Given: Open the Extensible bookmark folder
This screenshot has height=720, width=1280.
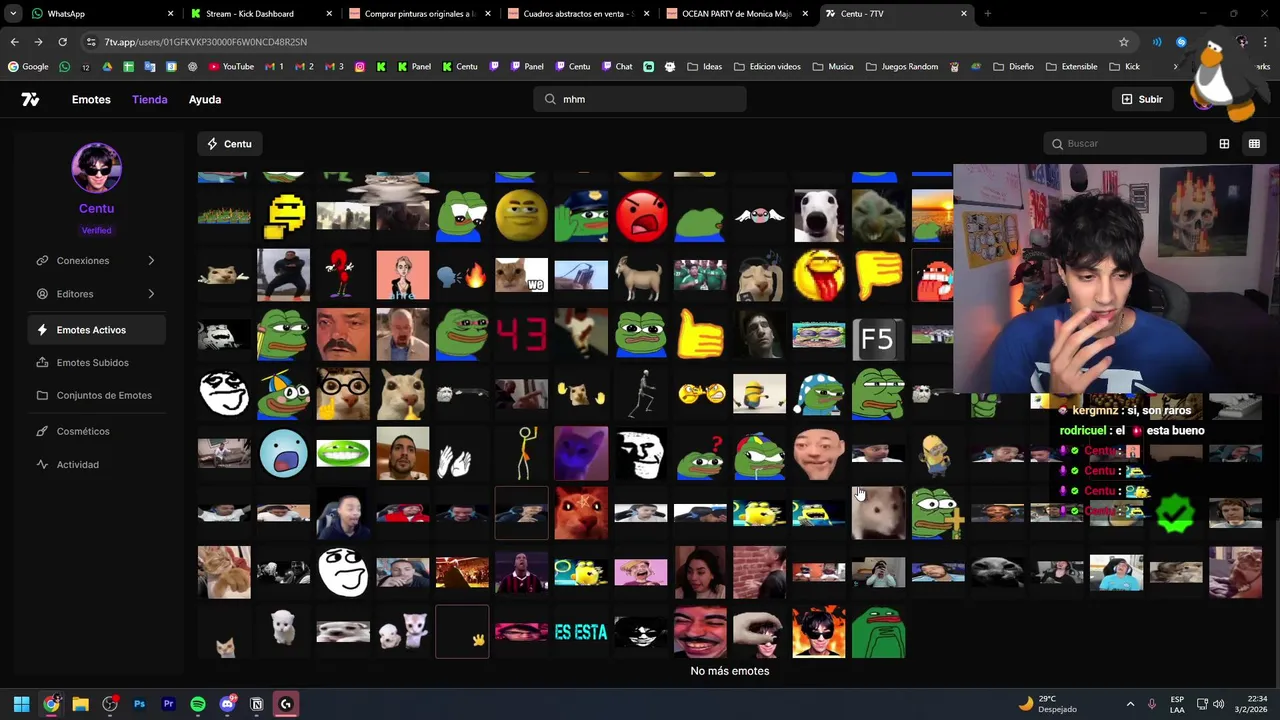Looking at the screenshot, I should 1071,67.
